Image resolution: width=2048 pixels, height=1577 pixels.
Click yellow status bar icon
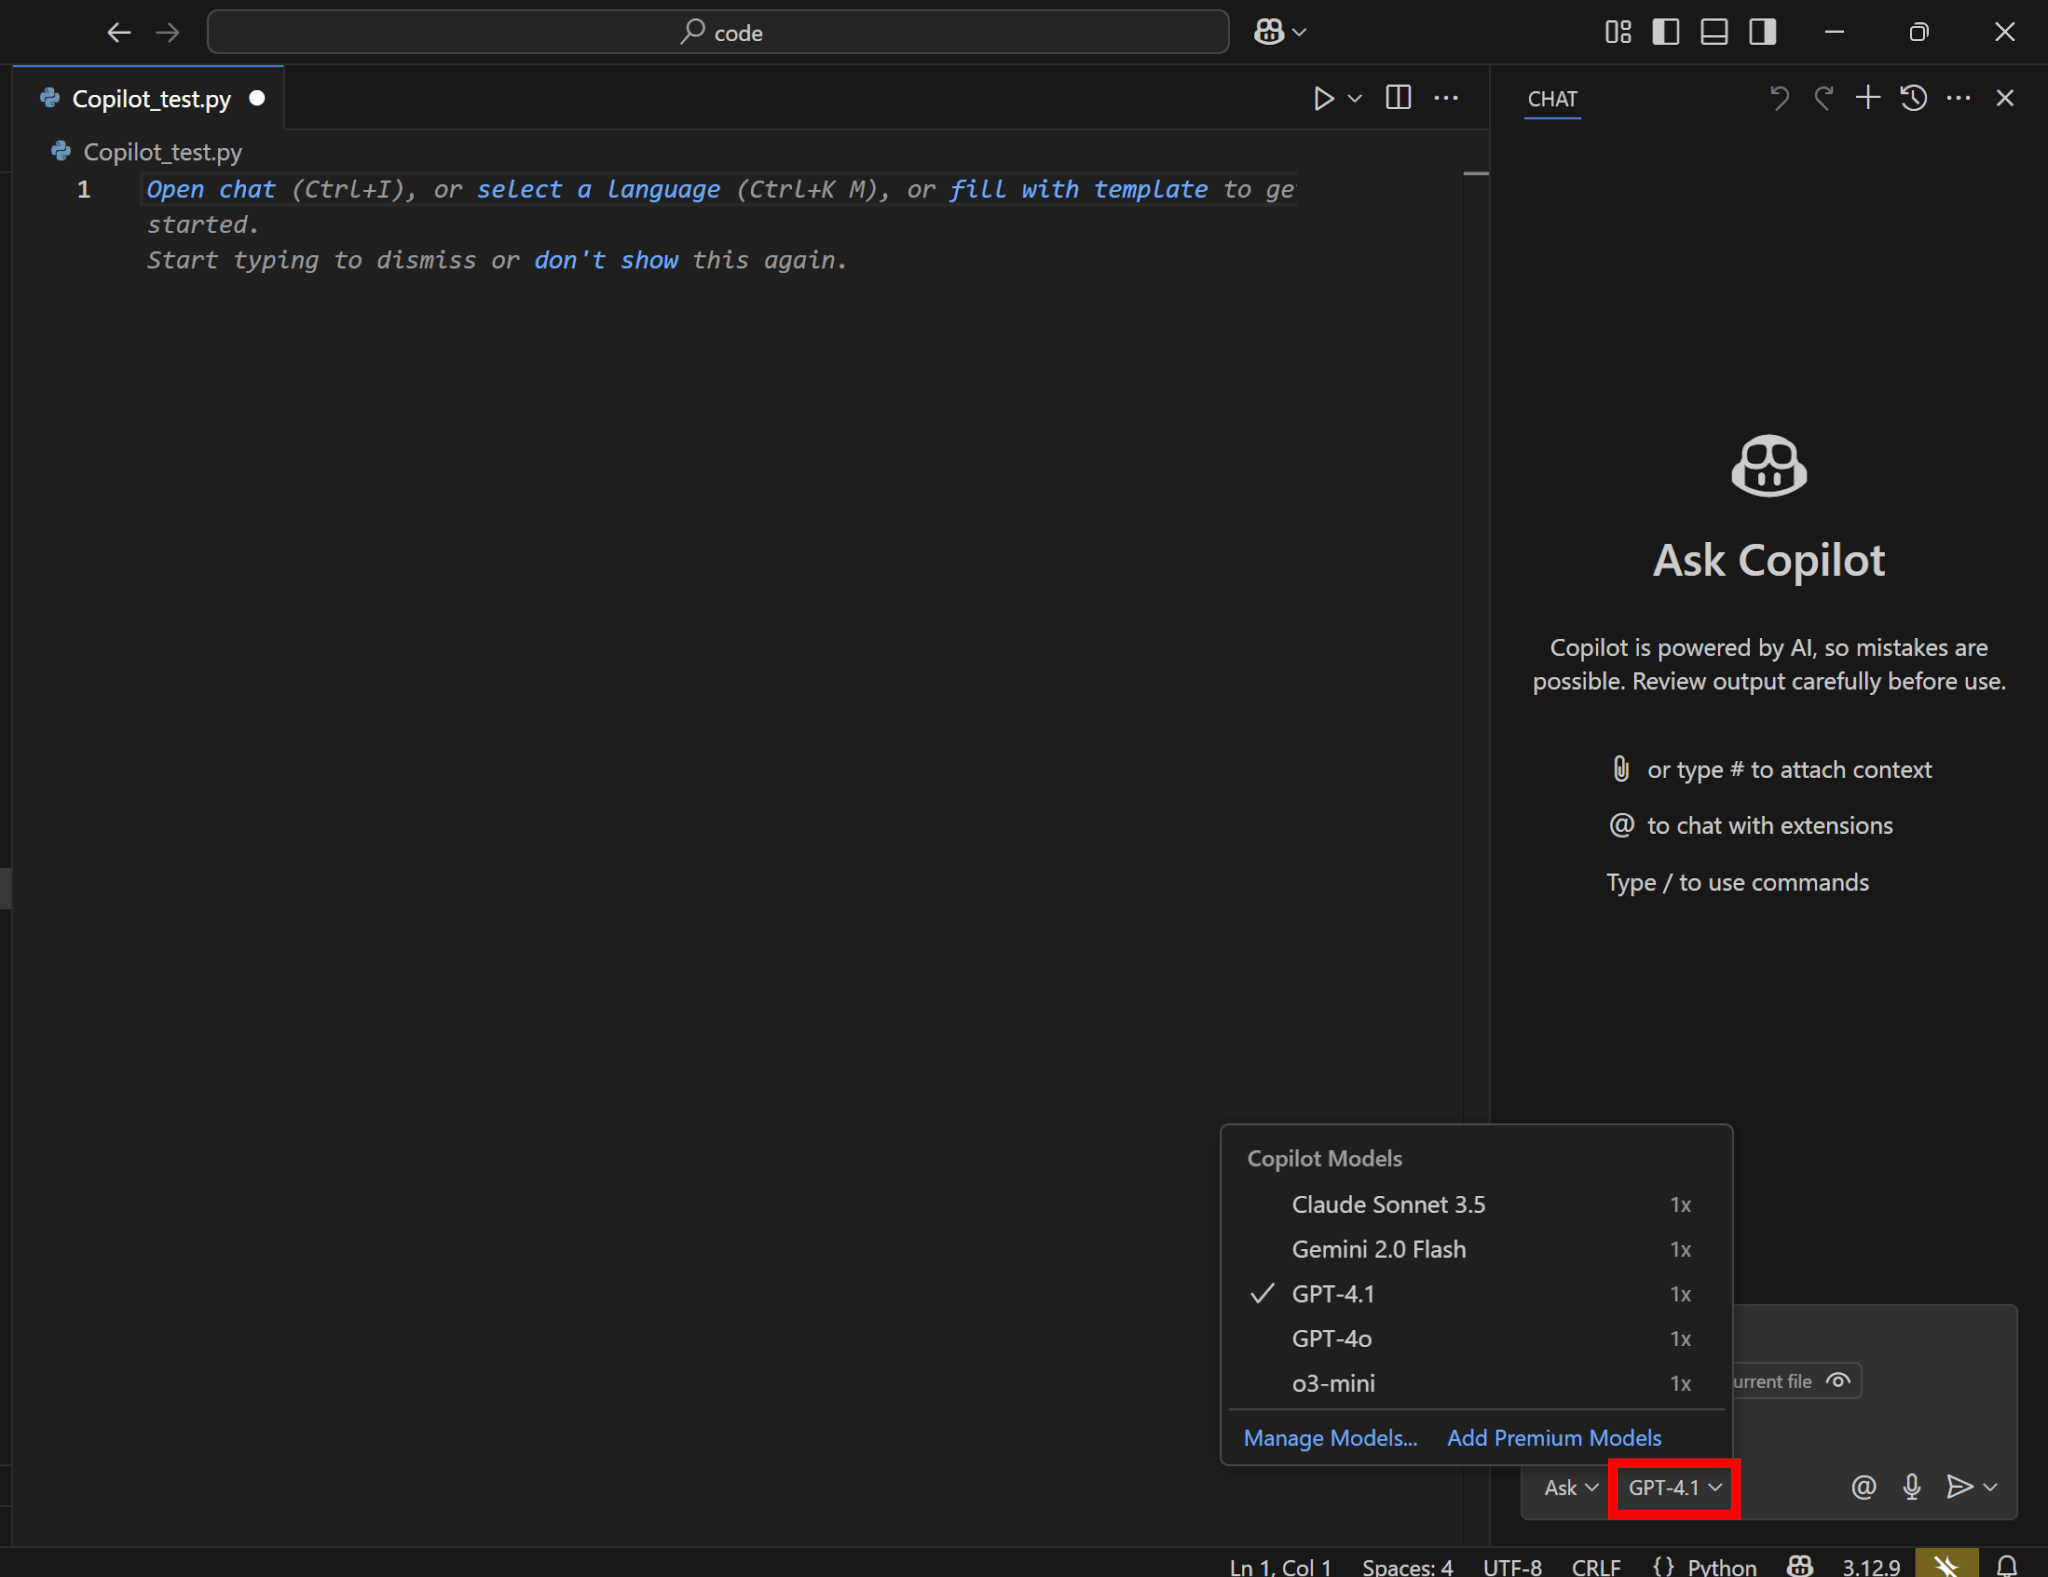pos(1946,1564)
